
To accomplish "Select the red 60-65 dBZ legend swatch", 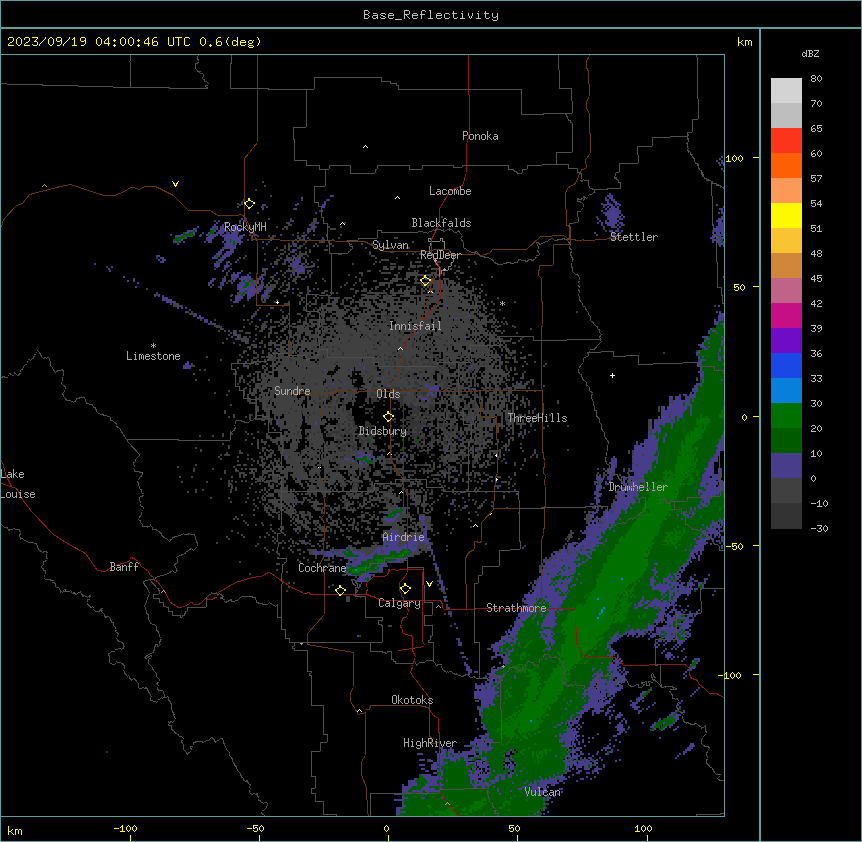I will pos(786,140).
